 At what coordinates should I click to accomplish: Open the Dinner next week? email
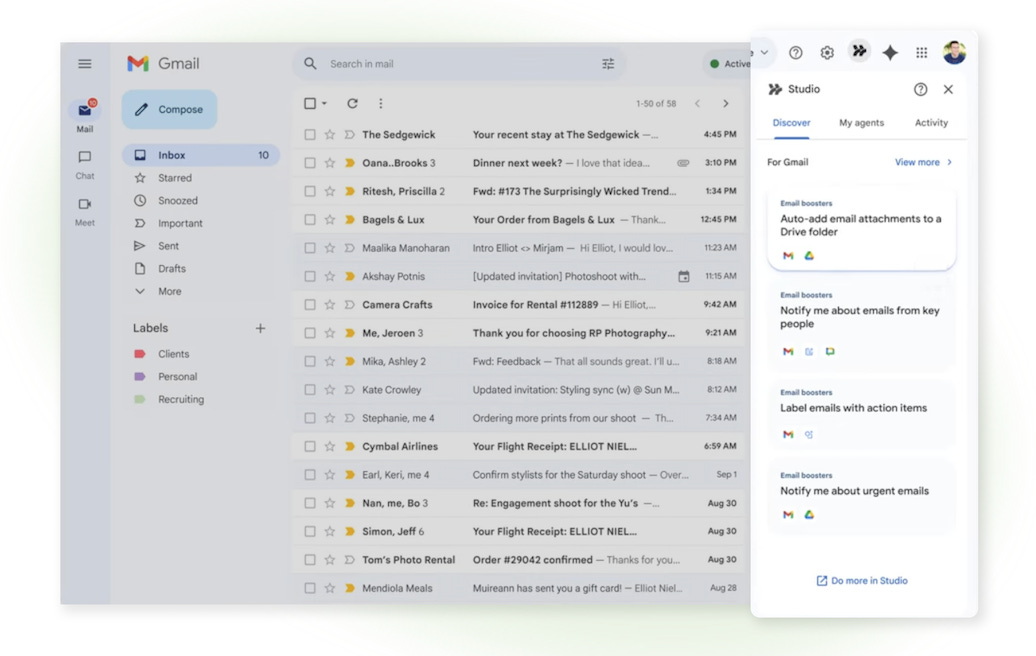pyautogui.click(x=519, y=163)
